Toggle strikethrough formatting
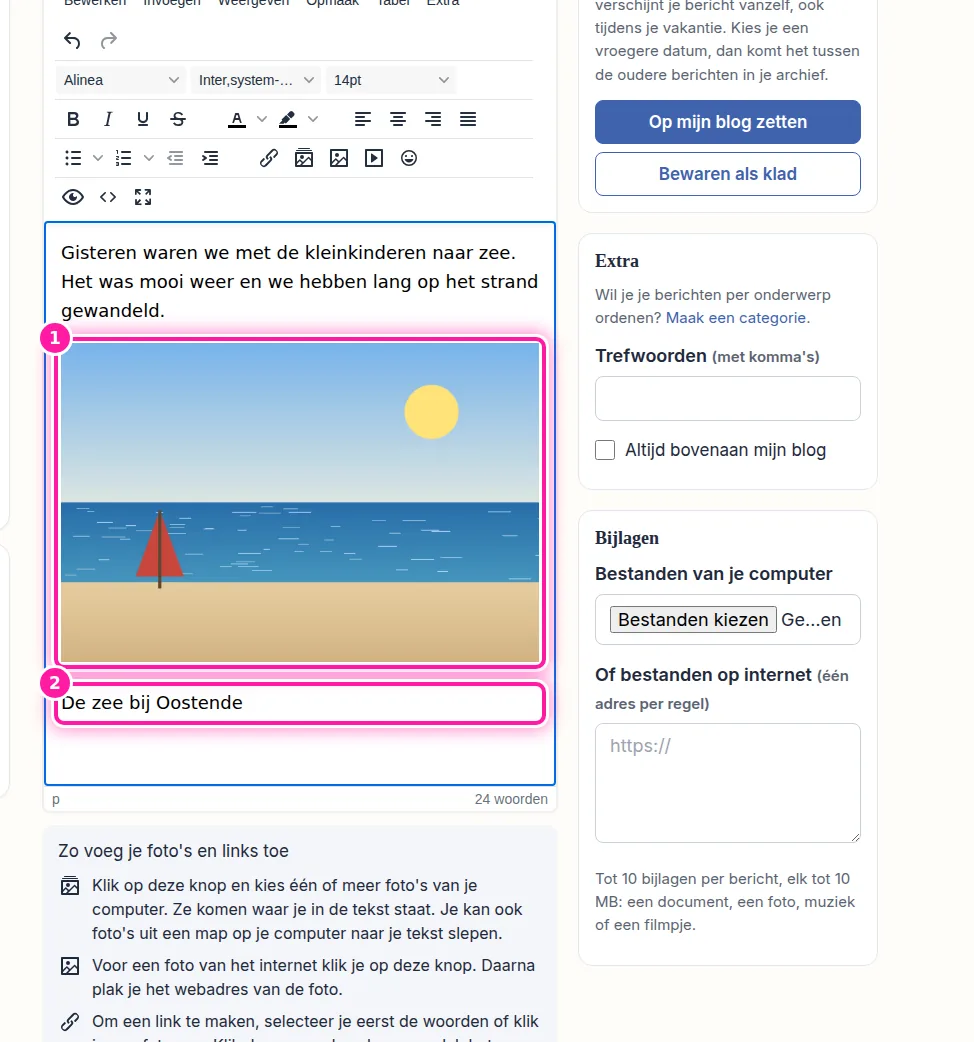This screenshot has width=974, height=1042. click(x=177, y=119)
